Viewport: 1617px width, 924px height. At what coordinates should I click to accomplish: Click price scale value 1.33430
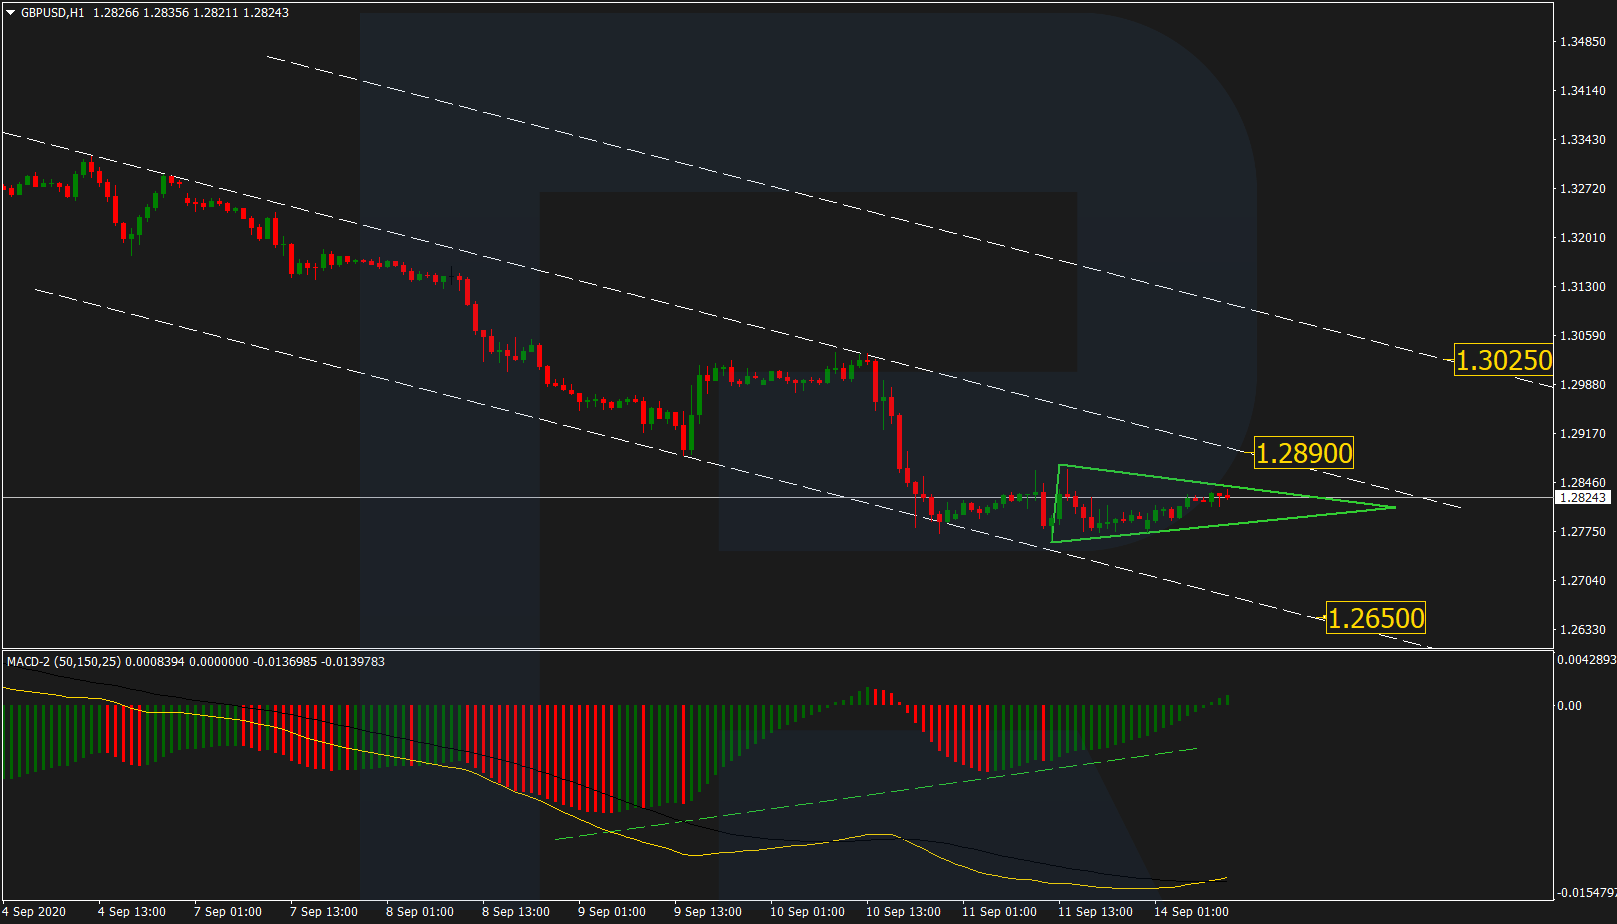1583,140
